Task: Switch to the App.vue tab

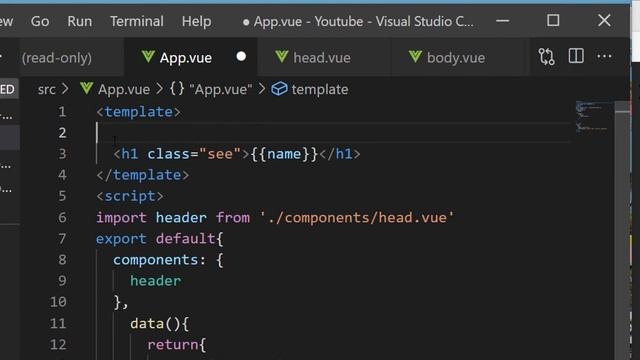Action: click(191, 57)
